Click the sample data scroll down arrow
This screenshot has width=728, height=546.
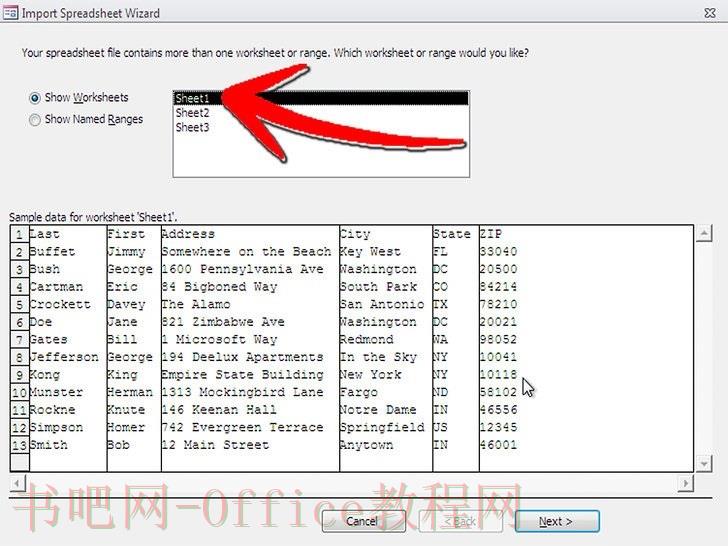pyautogui.click(x=704, y=463)
